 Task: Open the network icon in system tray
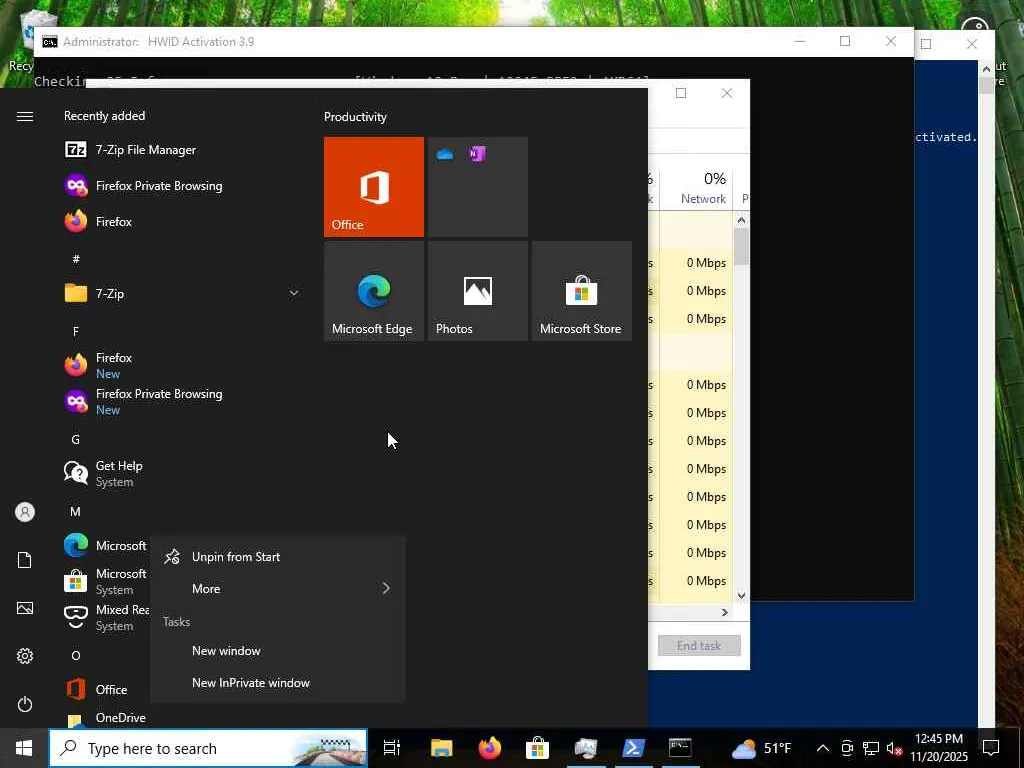pyautogui.click(x=871, y=748)
